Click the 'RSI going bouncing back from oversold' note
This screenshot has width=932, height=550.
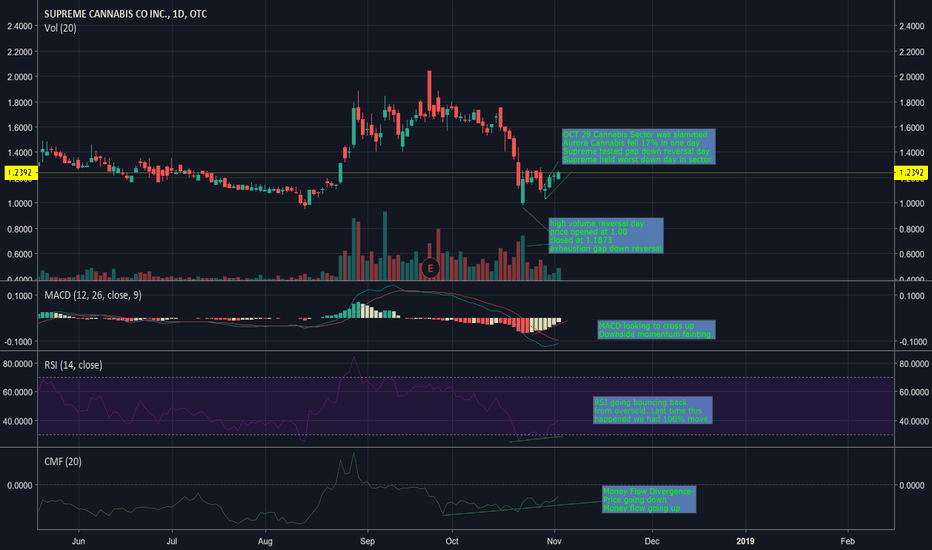point(653,410)
